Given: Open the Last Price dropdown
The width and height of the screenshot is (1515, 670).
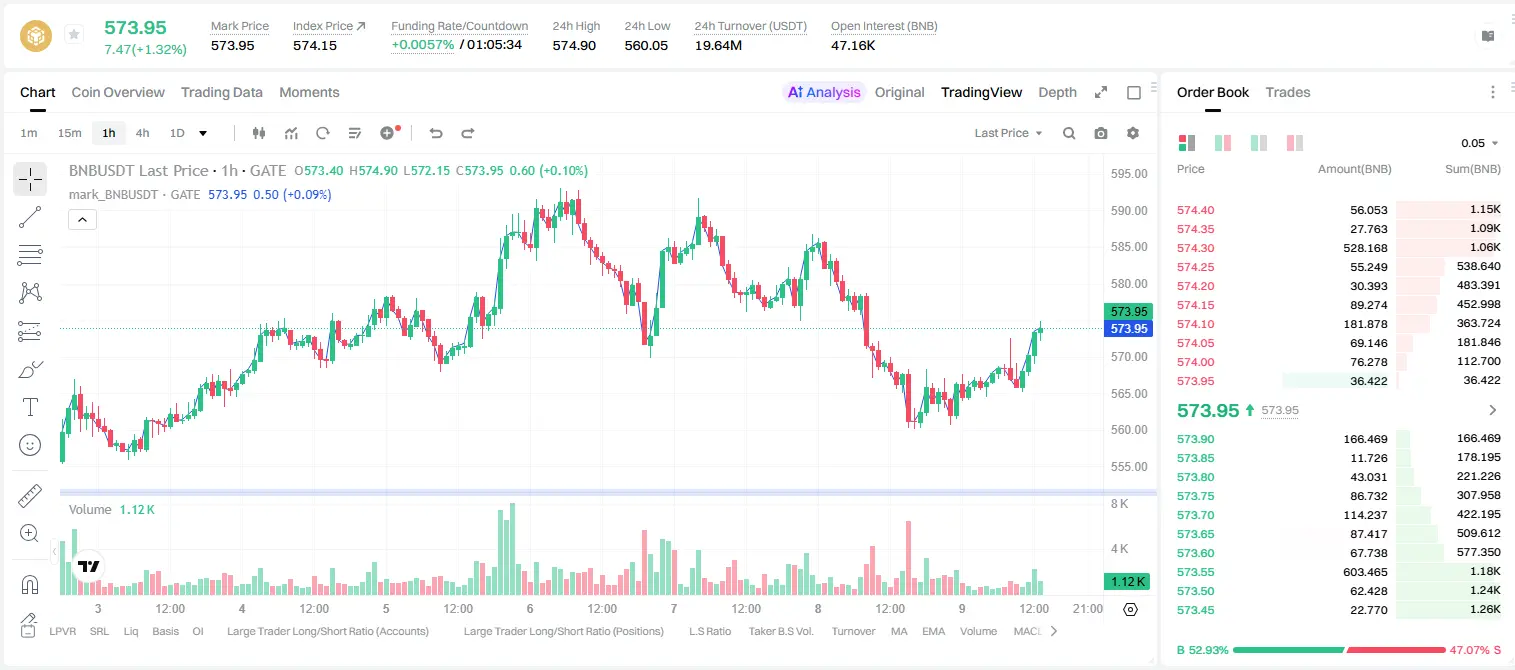Looking at the screenshot, I should click(1008, 133).
